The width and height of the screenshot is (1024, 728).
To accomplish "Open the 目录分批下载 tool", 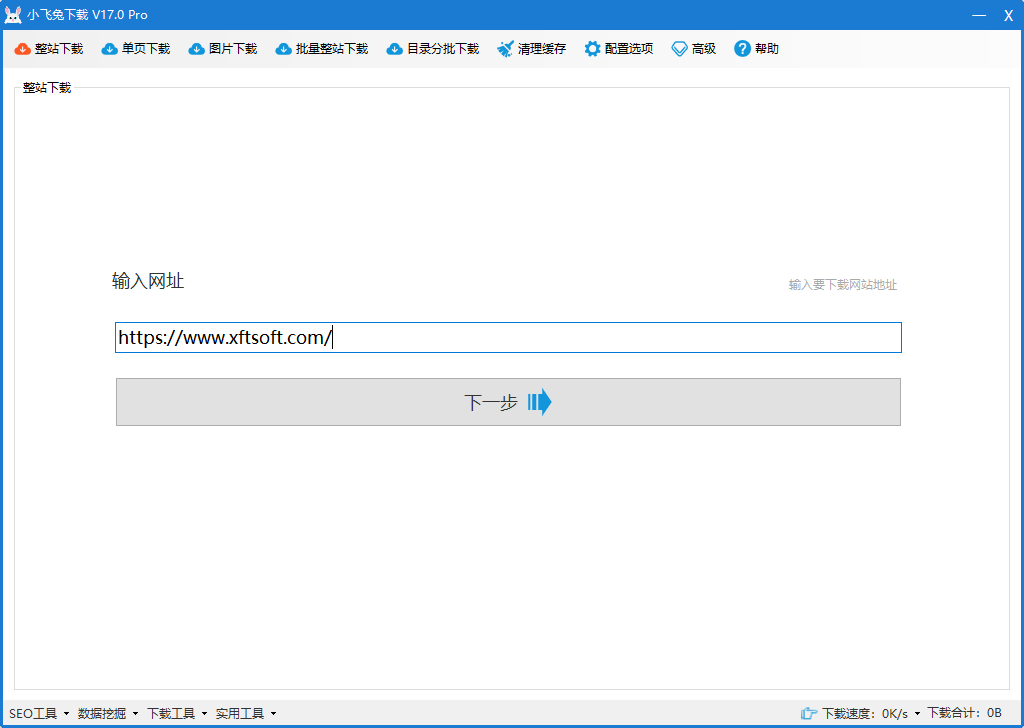I will click(395, 49).
